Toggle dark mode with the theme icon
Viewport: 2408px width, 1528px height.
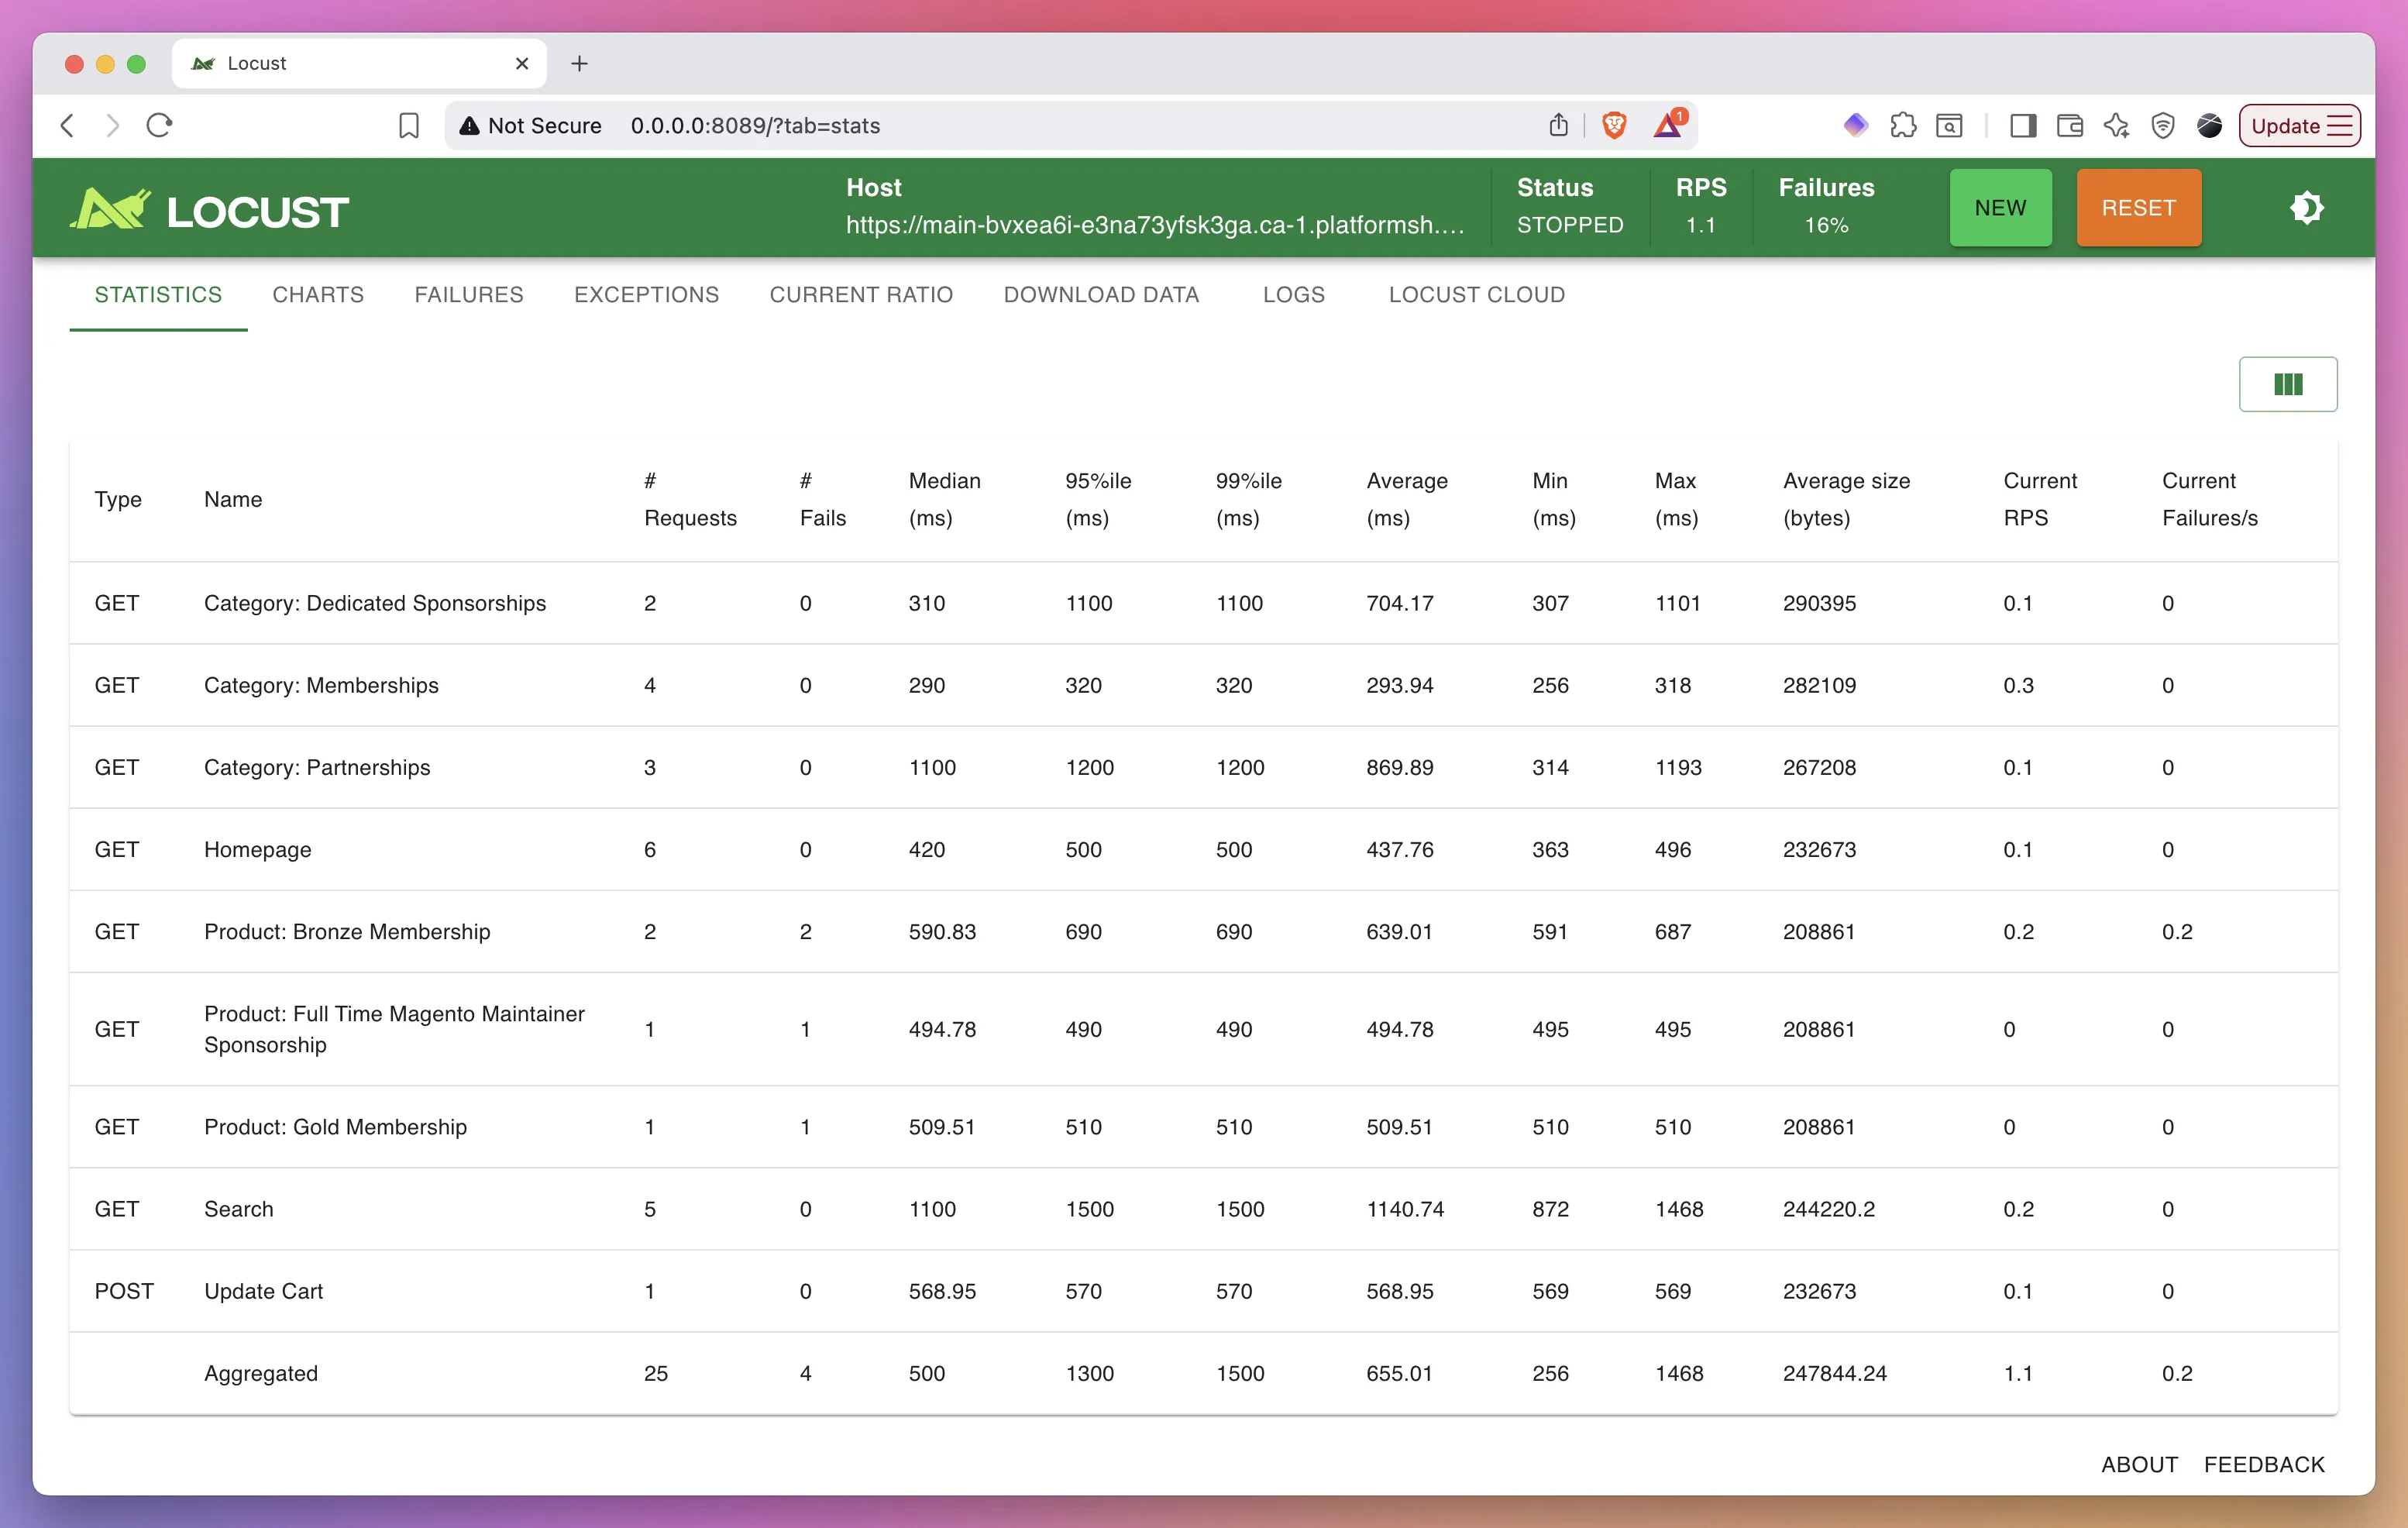coord(2306,208)
